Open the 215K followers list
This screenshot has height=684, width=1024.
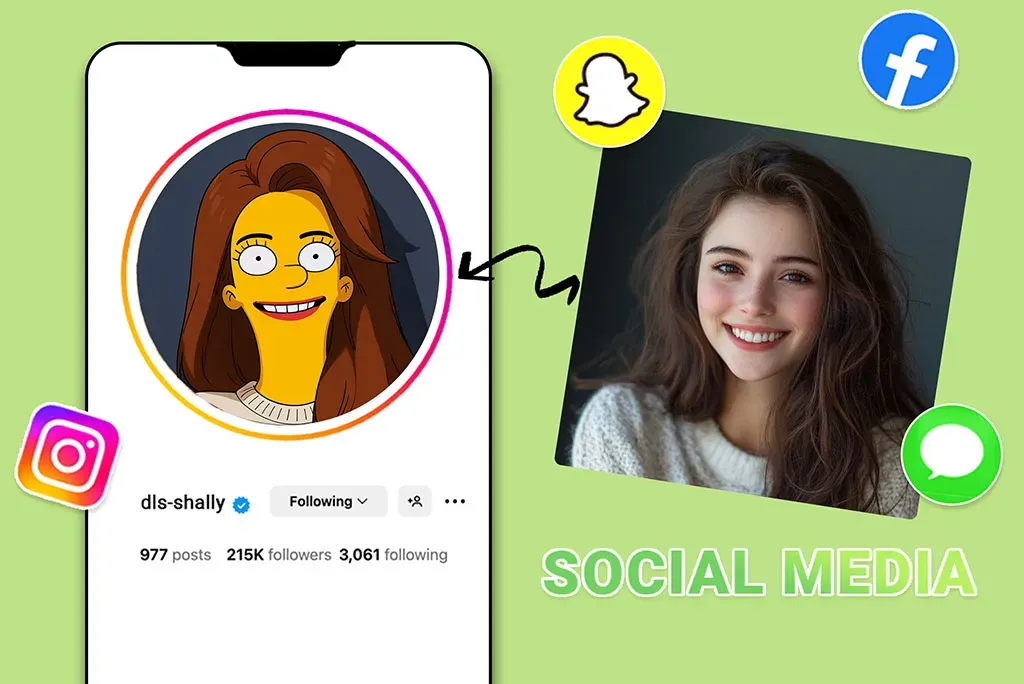pos(279,555)
